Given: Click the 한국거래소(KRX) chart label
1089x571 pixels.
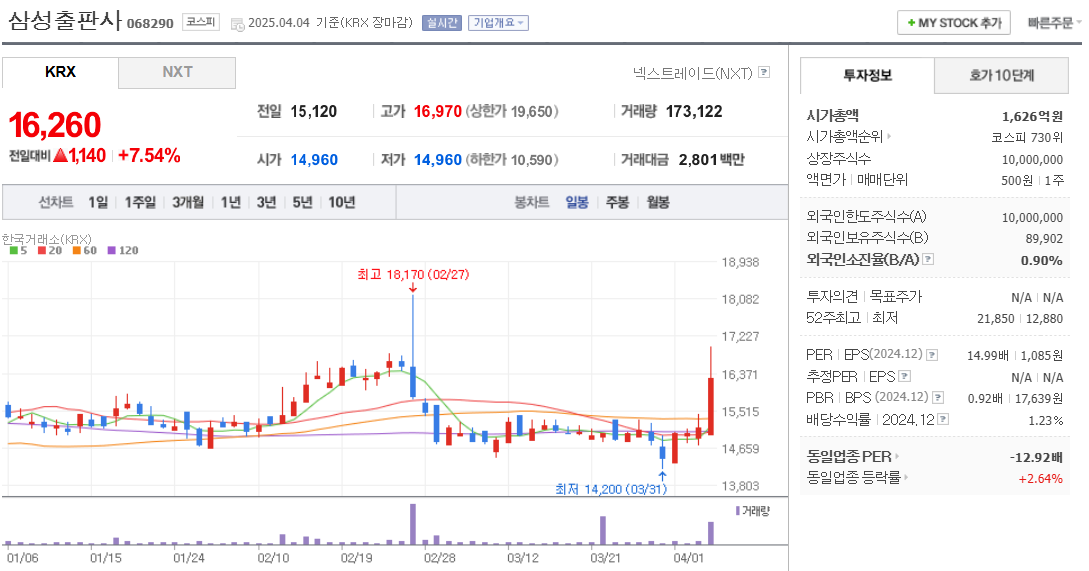Looking at the screenshot, I should 47,239.
